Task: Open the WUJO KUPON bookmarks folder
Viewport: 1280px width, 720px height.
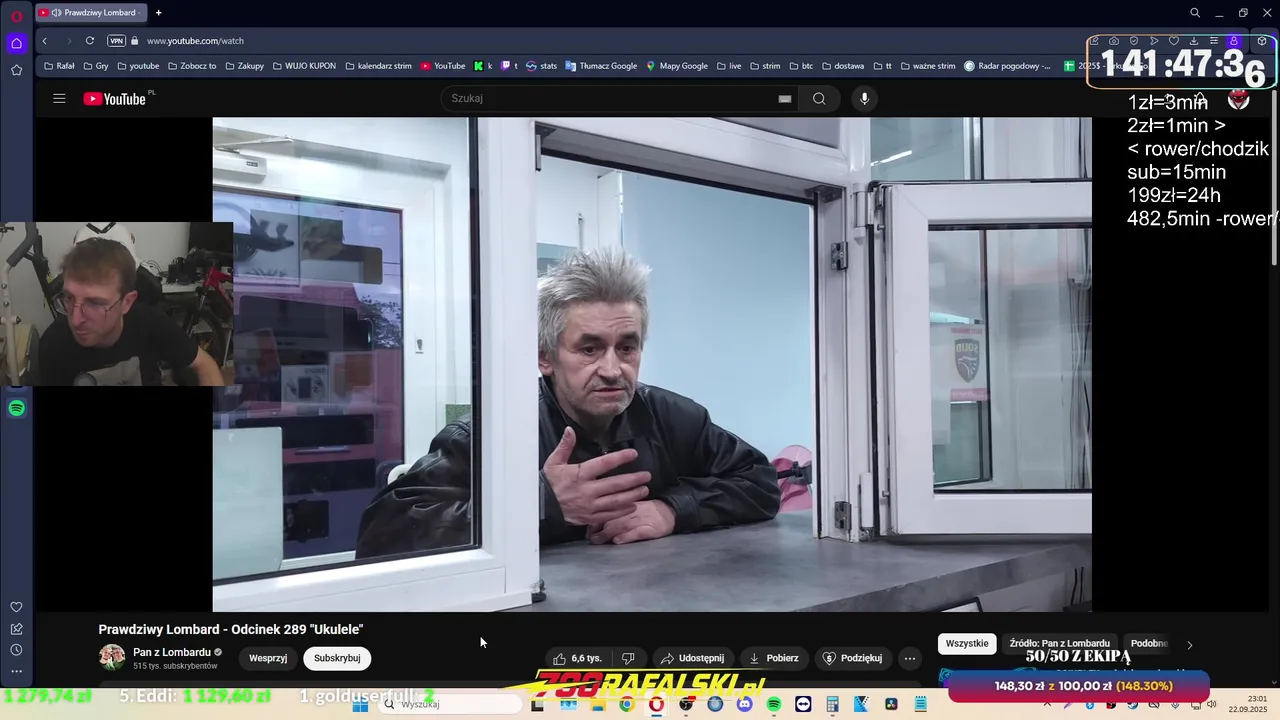Action: pos(304,66)
